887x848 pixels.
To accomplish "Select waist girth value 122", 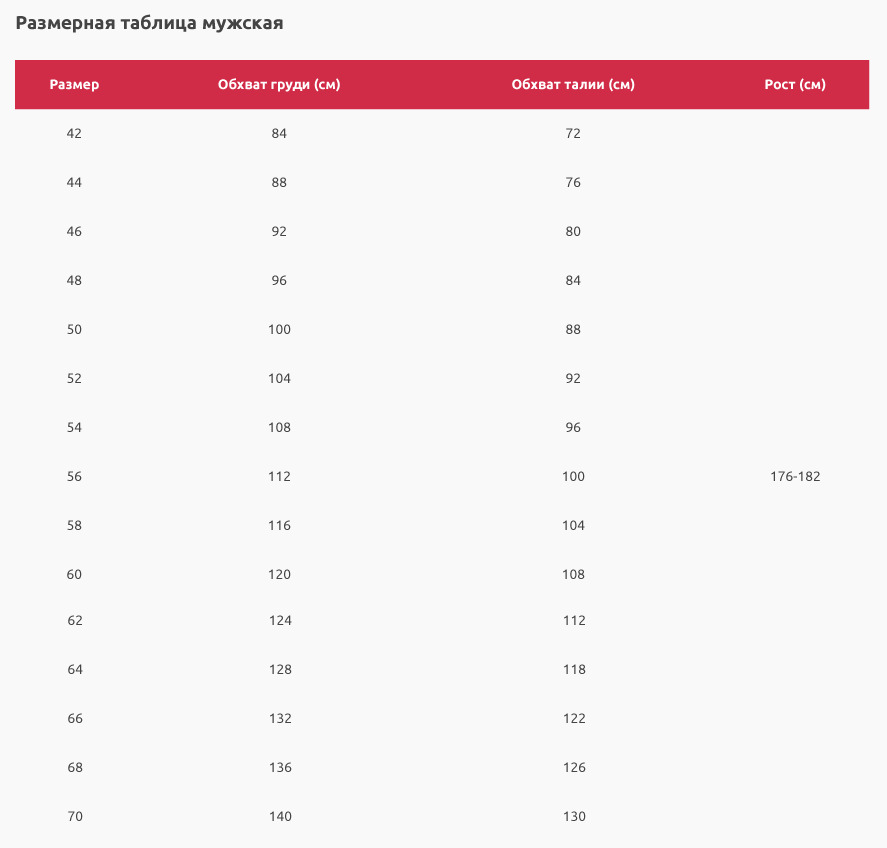I will pyautogui.click(x=574, y=719).
